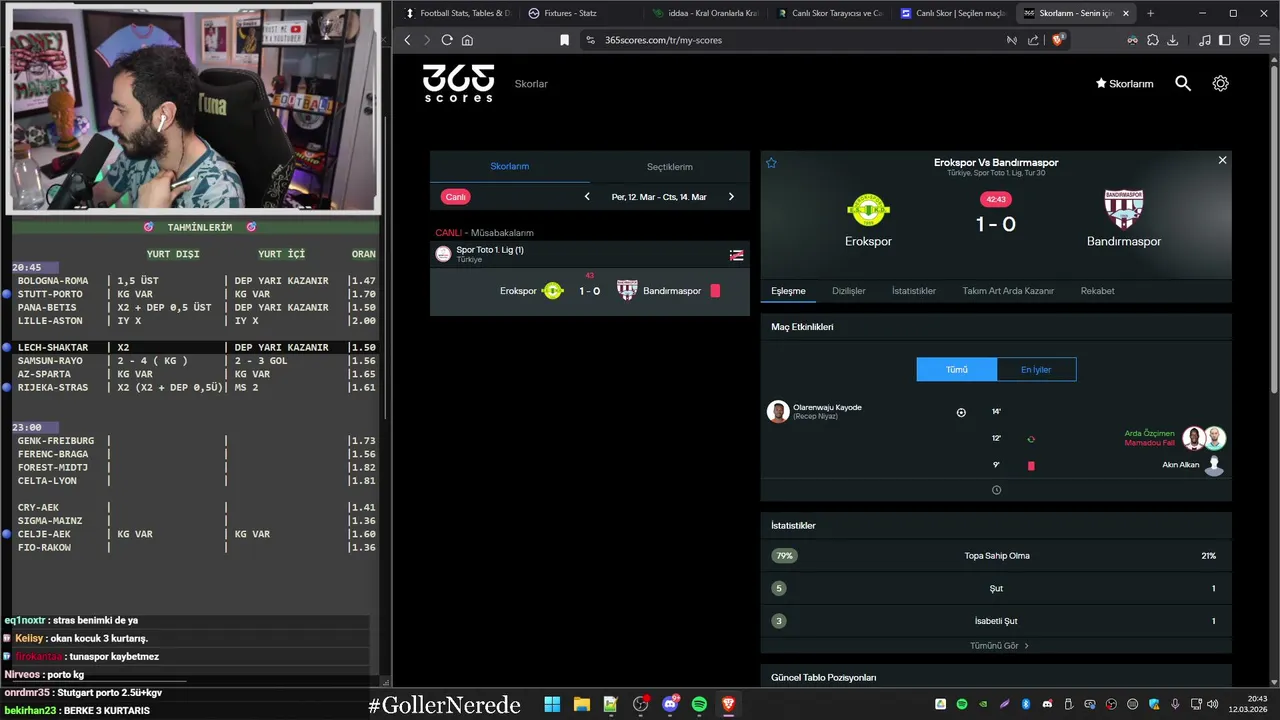Click Akın Alkan's player avatar

pos(1214,465)
